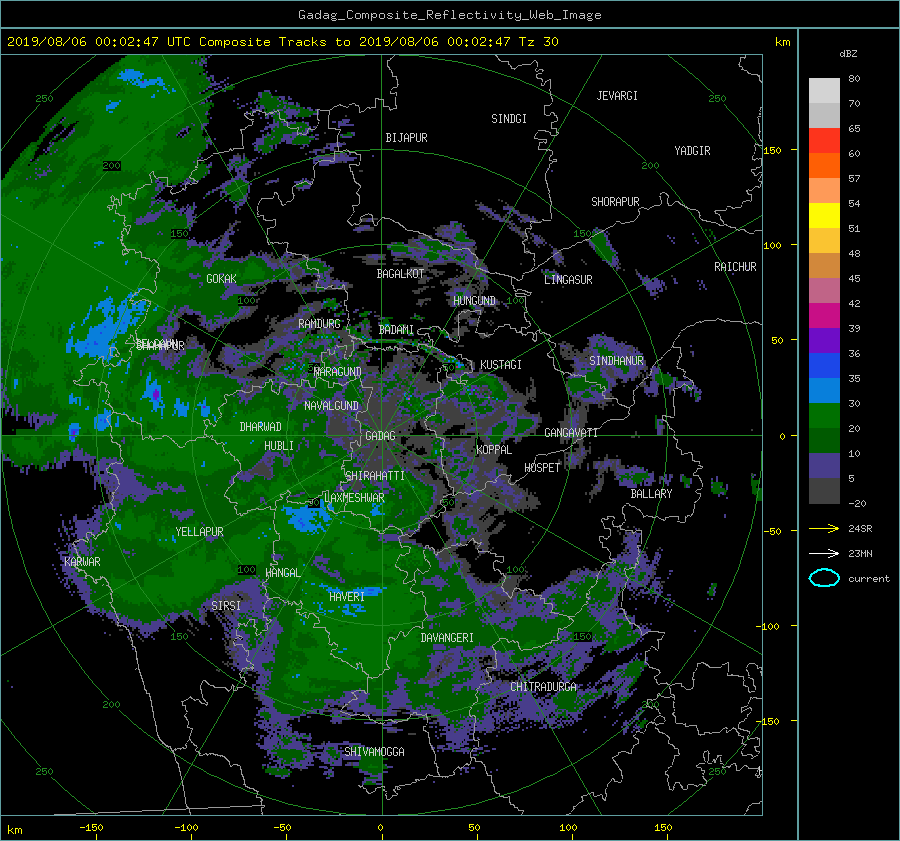Click the GOKAK city label
This screenshot has width=900, height=841.
(x=222, y=279)
